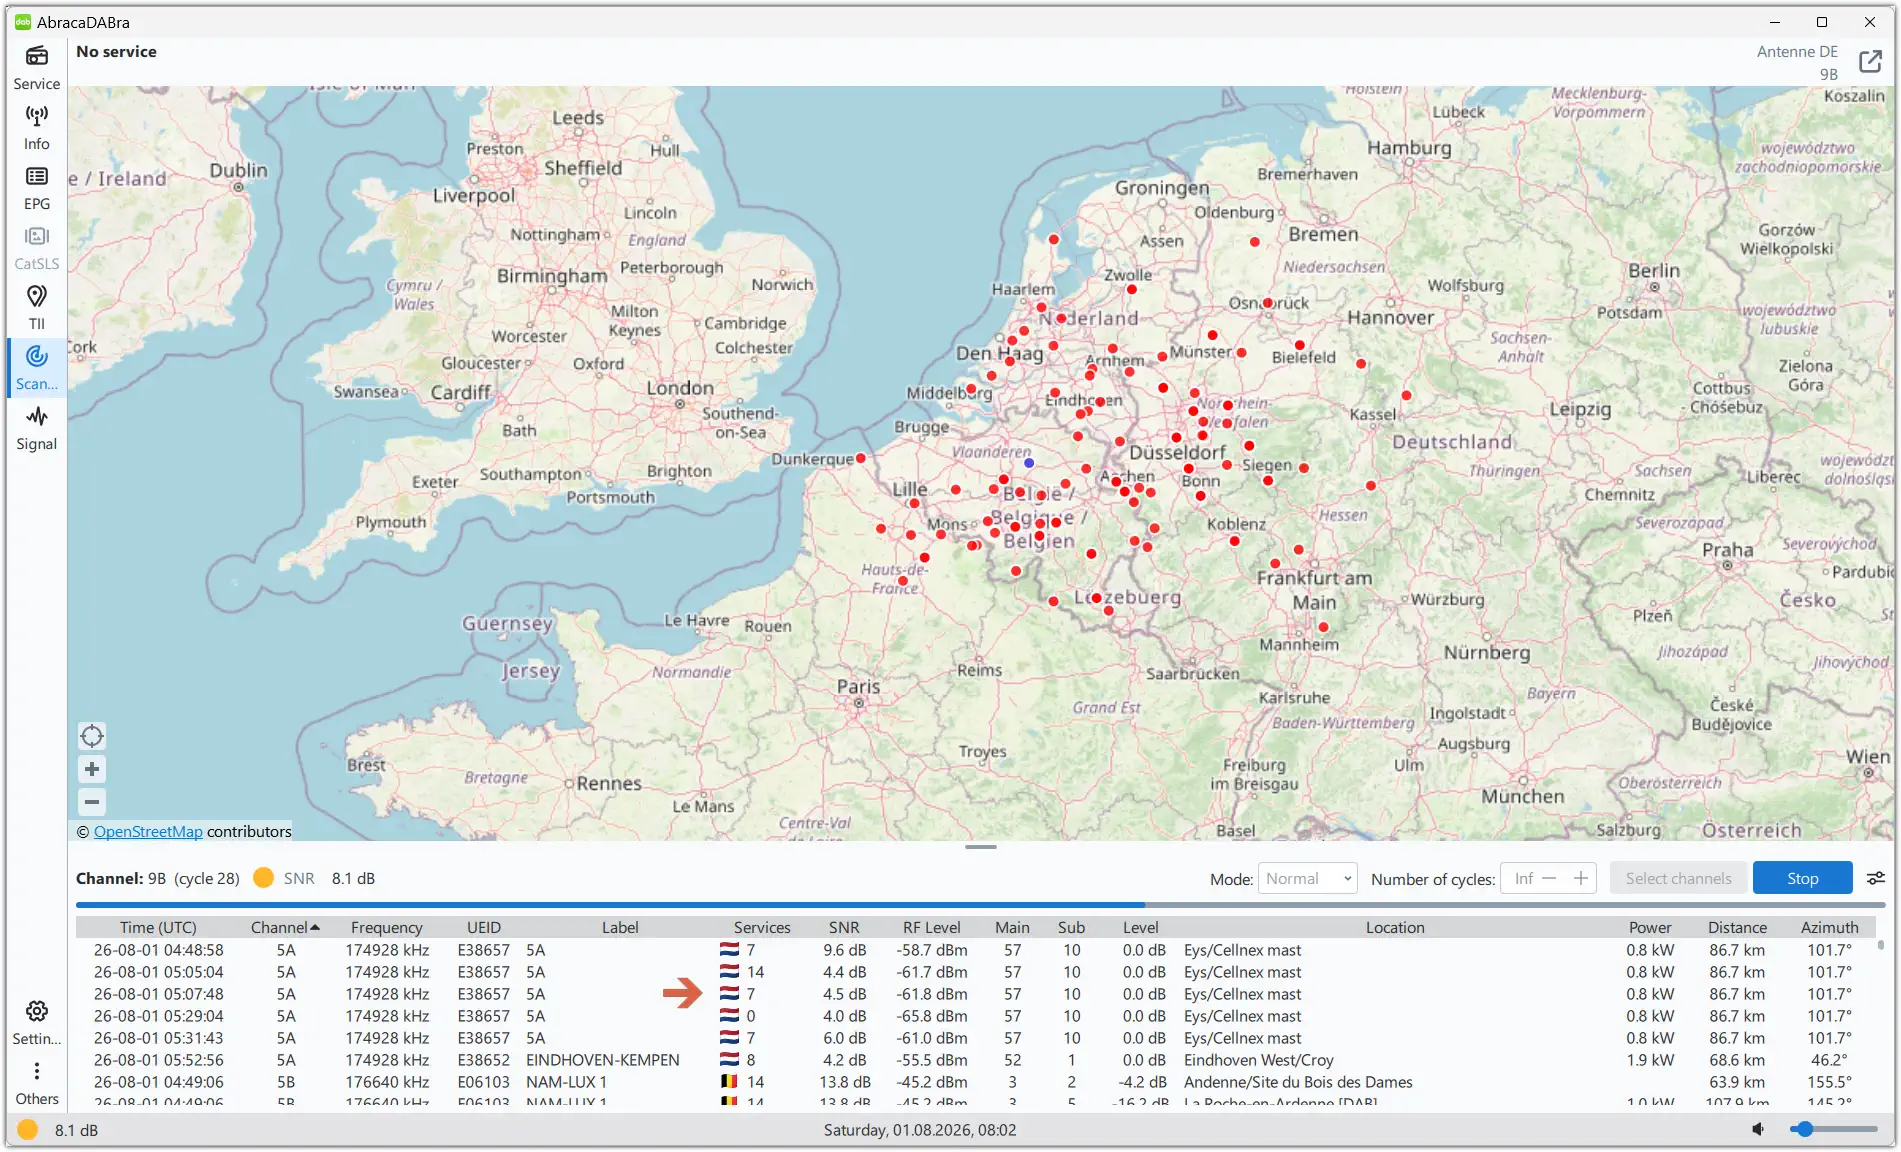Stop the running scan

(x=1802, y=878)
